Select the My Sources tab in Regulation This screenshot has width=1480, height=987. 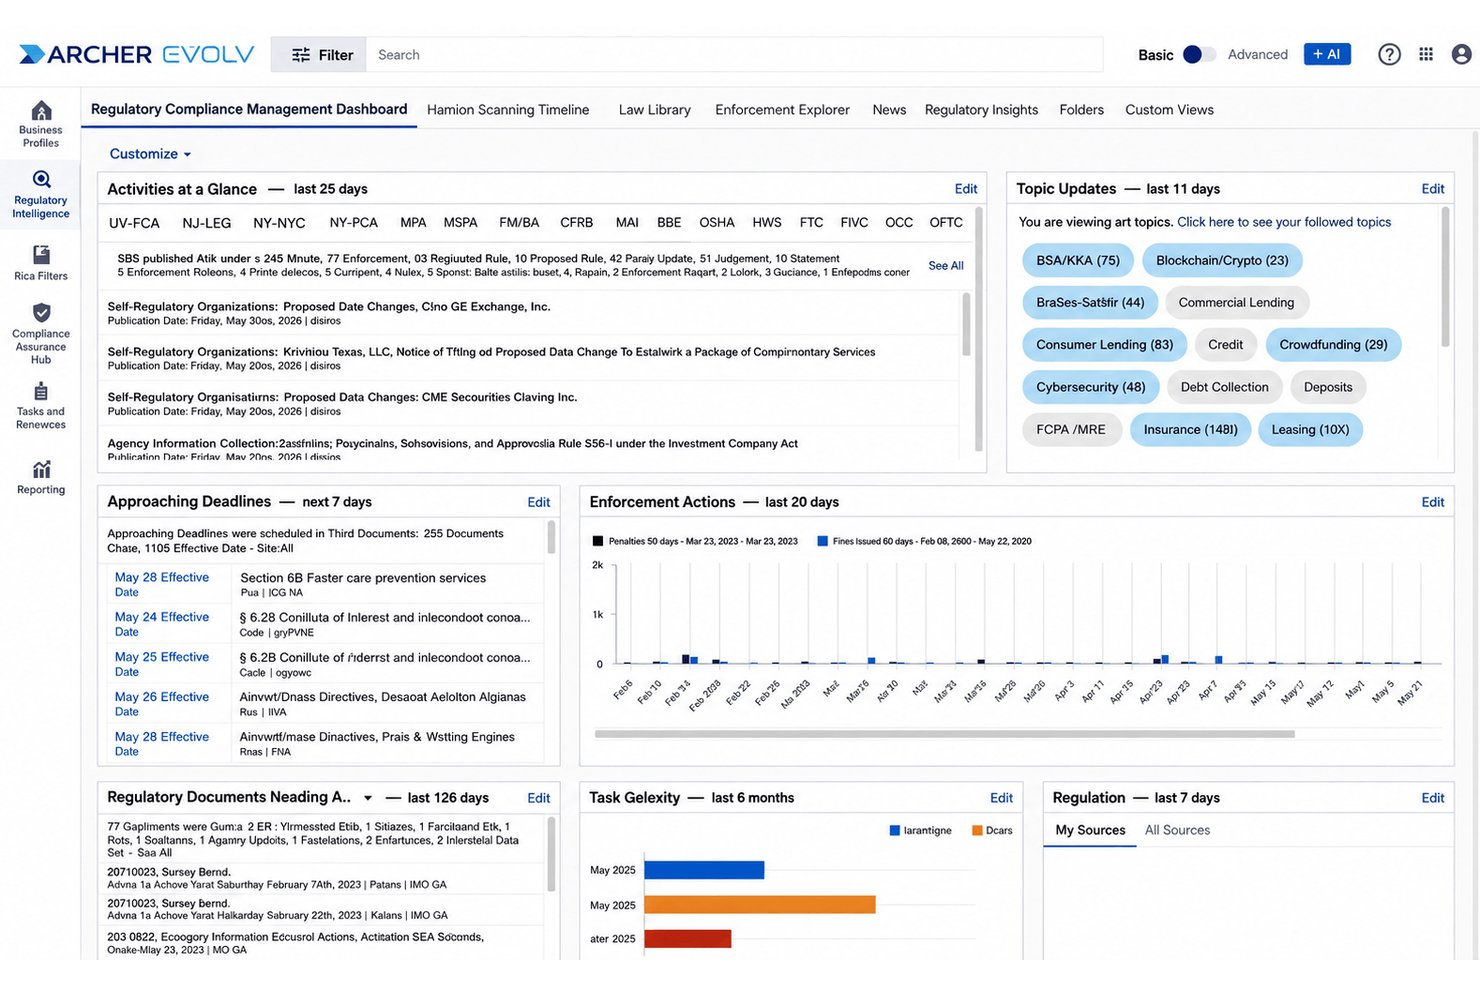point(1090,830)
